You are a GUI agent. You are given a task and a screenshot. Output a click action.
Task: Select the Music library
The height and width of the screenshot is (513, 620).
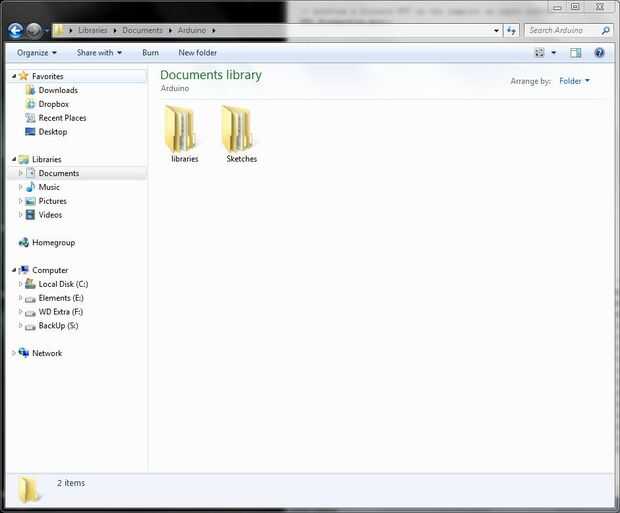click(49, 187)
